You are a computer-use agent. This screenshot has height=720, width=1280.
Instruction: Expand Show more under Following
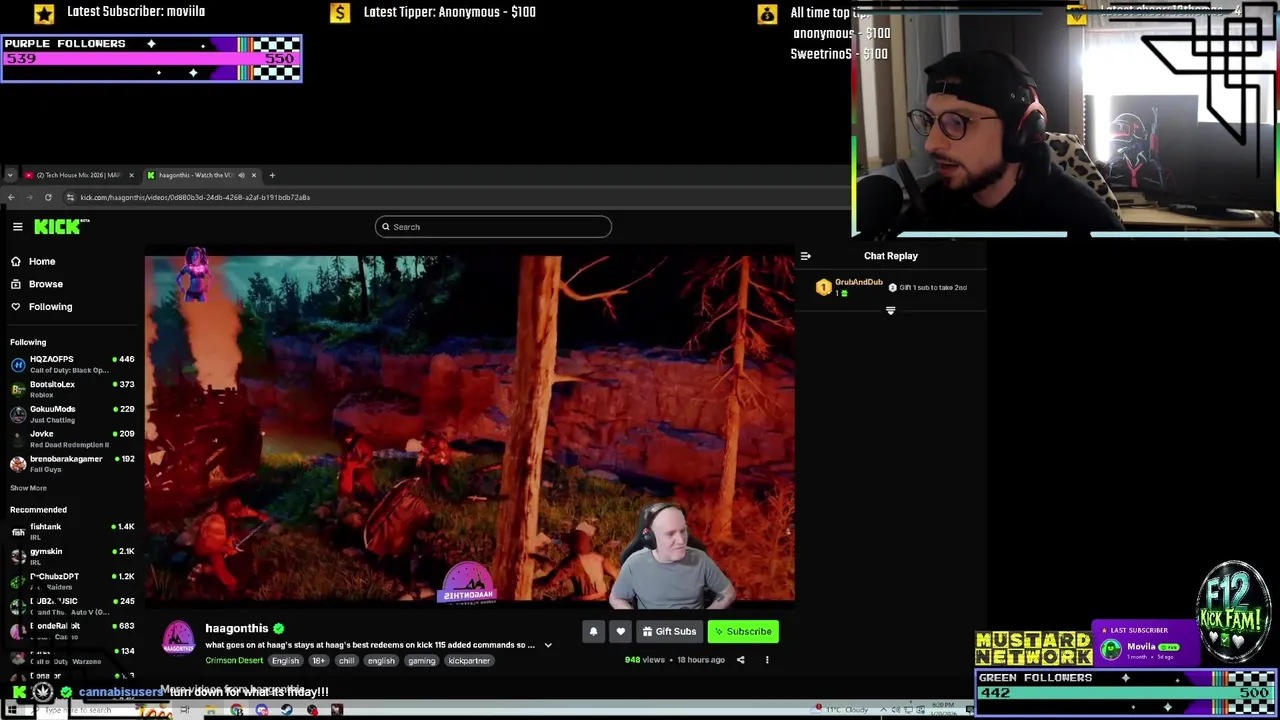tap(28, 488)
